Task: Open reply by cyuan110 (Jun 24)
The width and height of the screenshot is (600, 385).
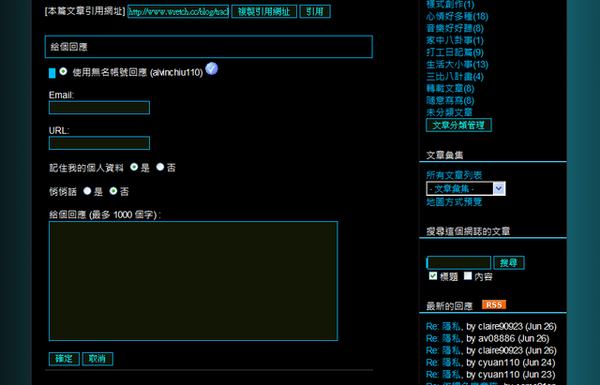Action: [491, 362]
